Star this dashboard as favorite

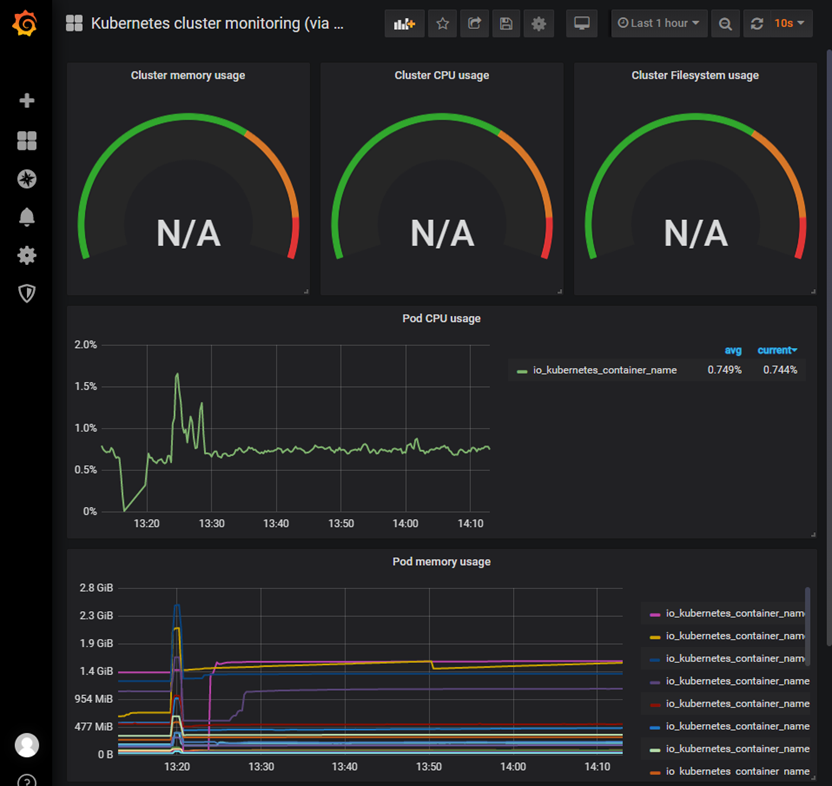[443, 23]
